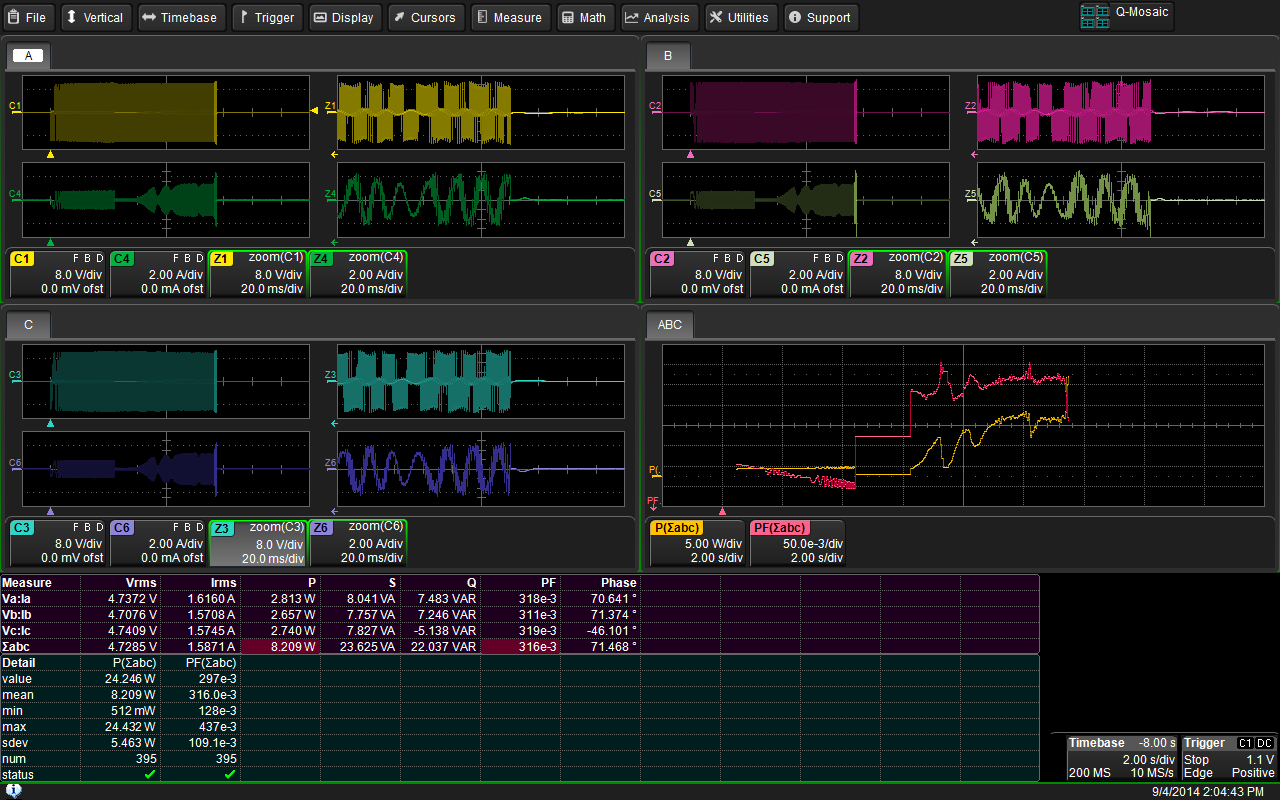Open the Vertical menu
Image resolution: width=1280 pixels, height=800 pixels.
(94, 17)
